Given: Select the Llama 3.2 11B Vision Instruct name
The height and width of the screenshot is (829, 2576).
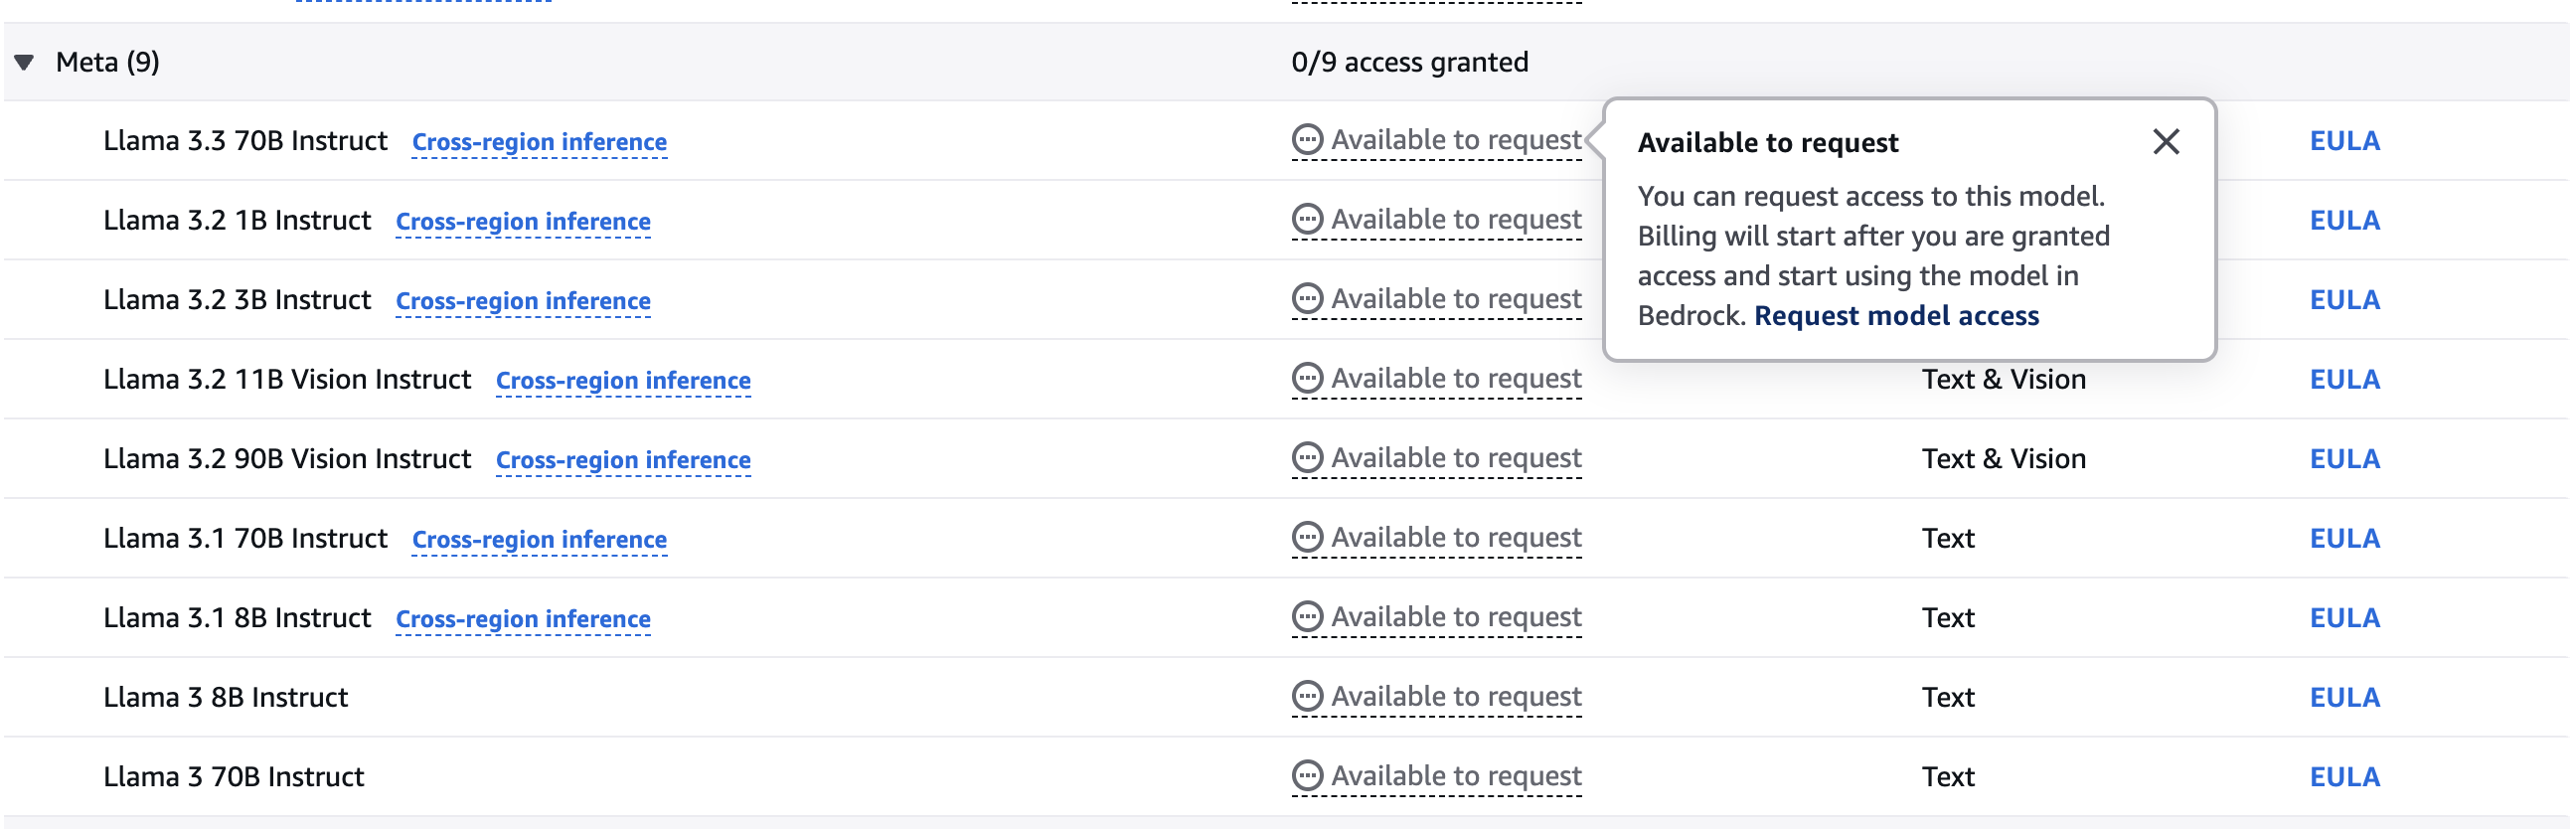Looking at the screenshot, I should tap(287, 380).
